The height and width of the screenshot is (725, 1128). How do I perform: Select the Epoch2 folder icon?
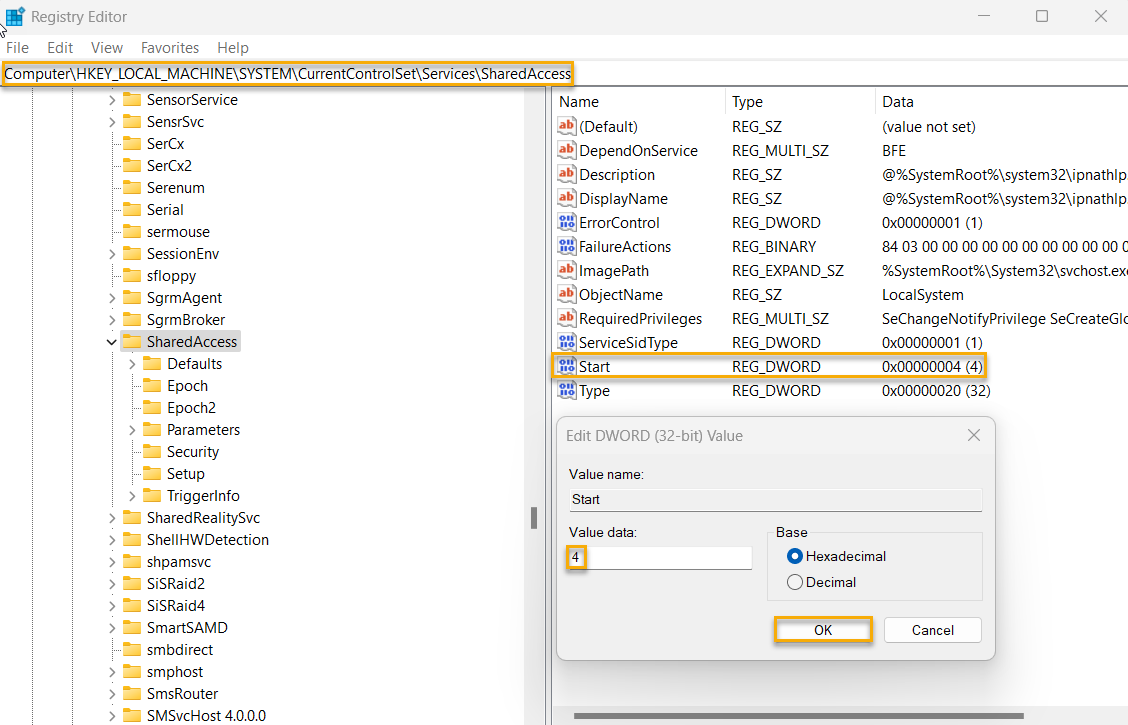pyautogui.click(x=152, y=408)
